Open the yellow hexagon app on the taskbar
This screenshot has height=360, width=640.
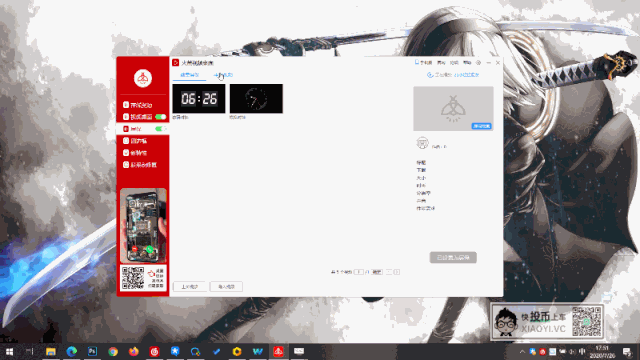[x=237, y=351]
